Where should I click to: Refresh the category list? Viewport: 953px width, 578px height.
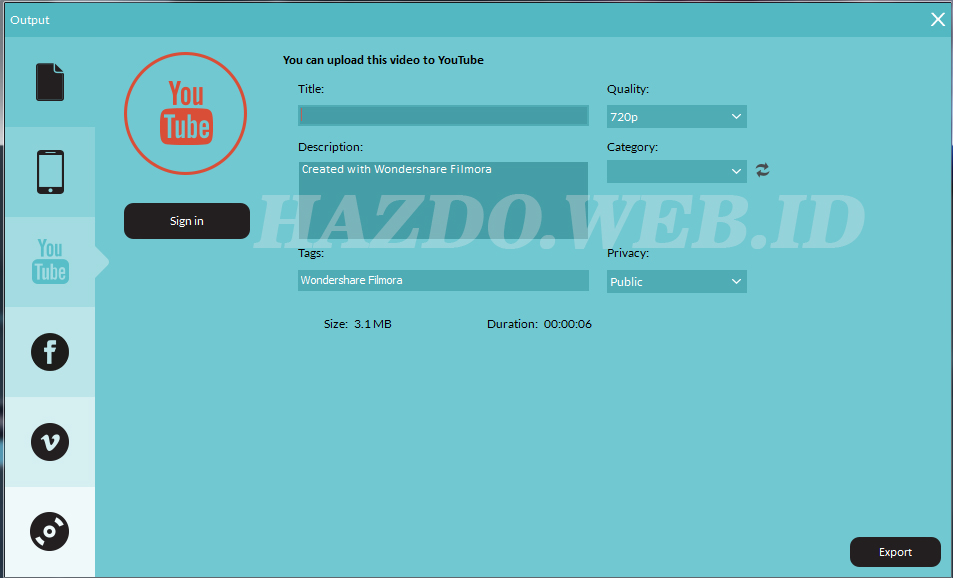click(x=762, y=170)
